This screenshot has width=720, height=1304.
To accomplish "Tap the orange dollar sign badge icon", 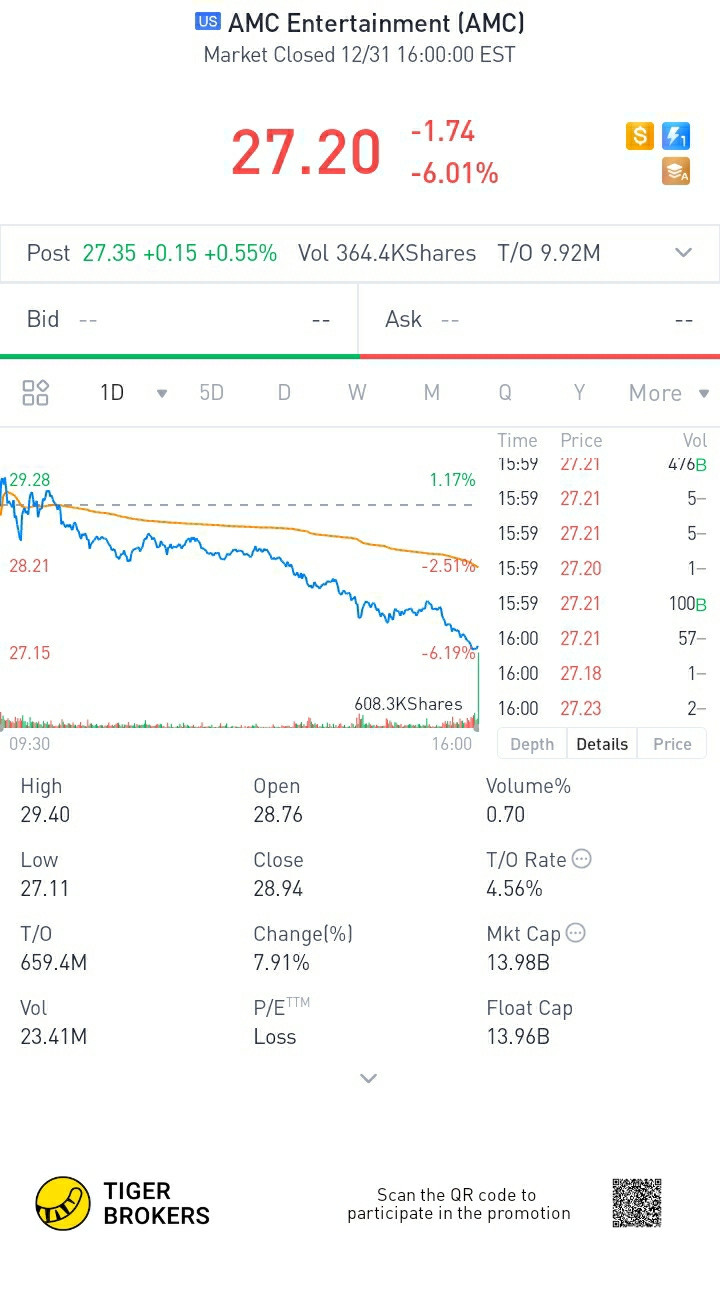I will tap(640, 136).
